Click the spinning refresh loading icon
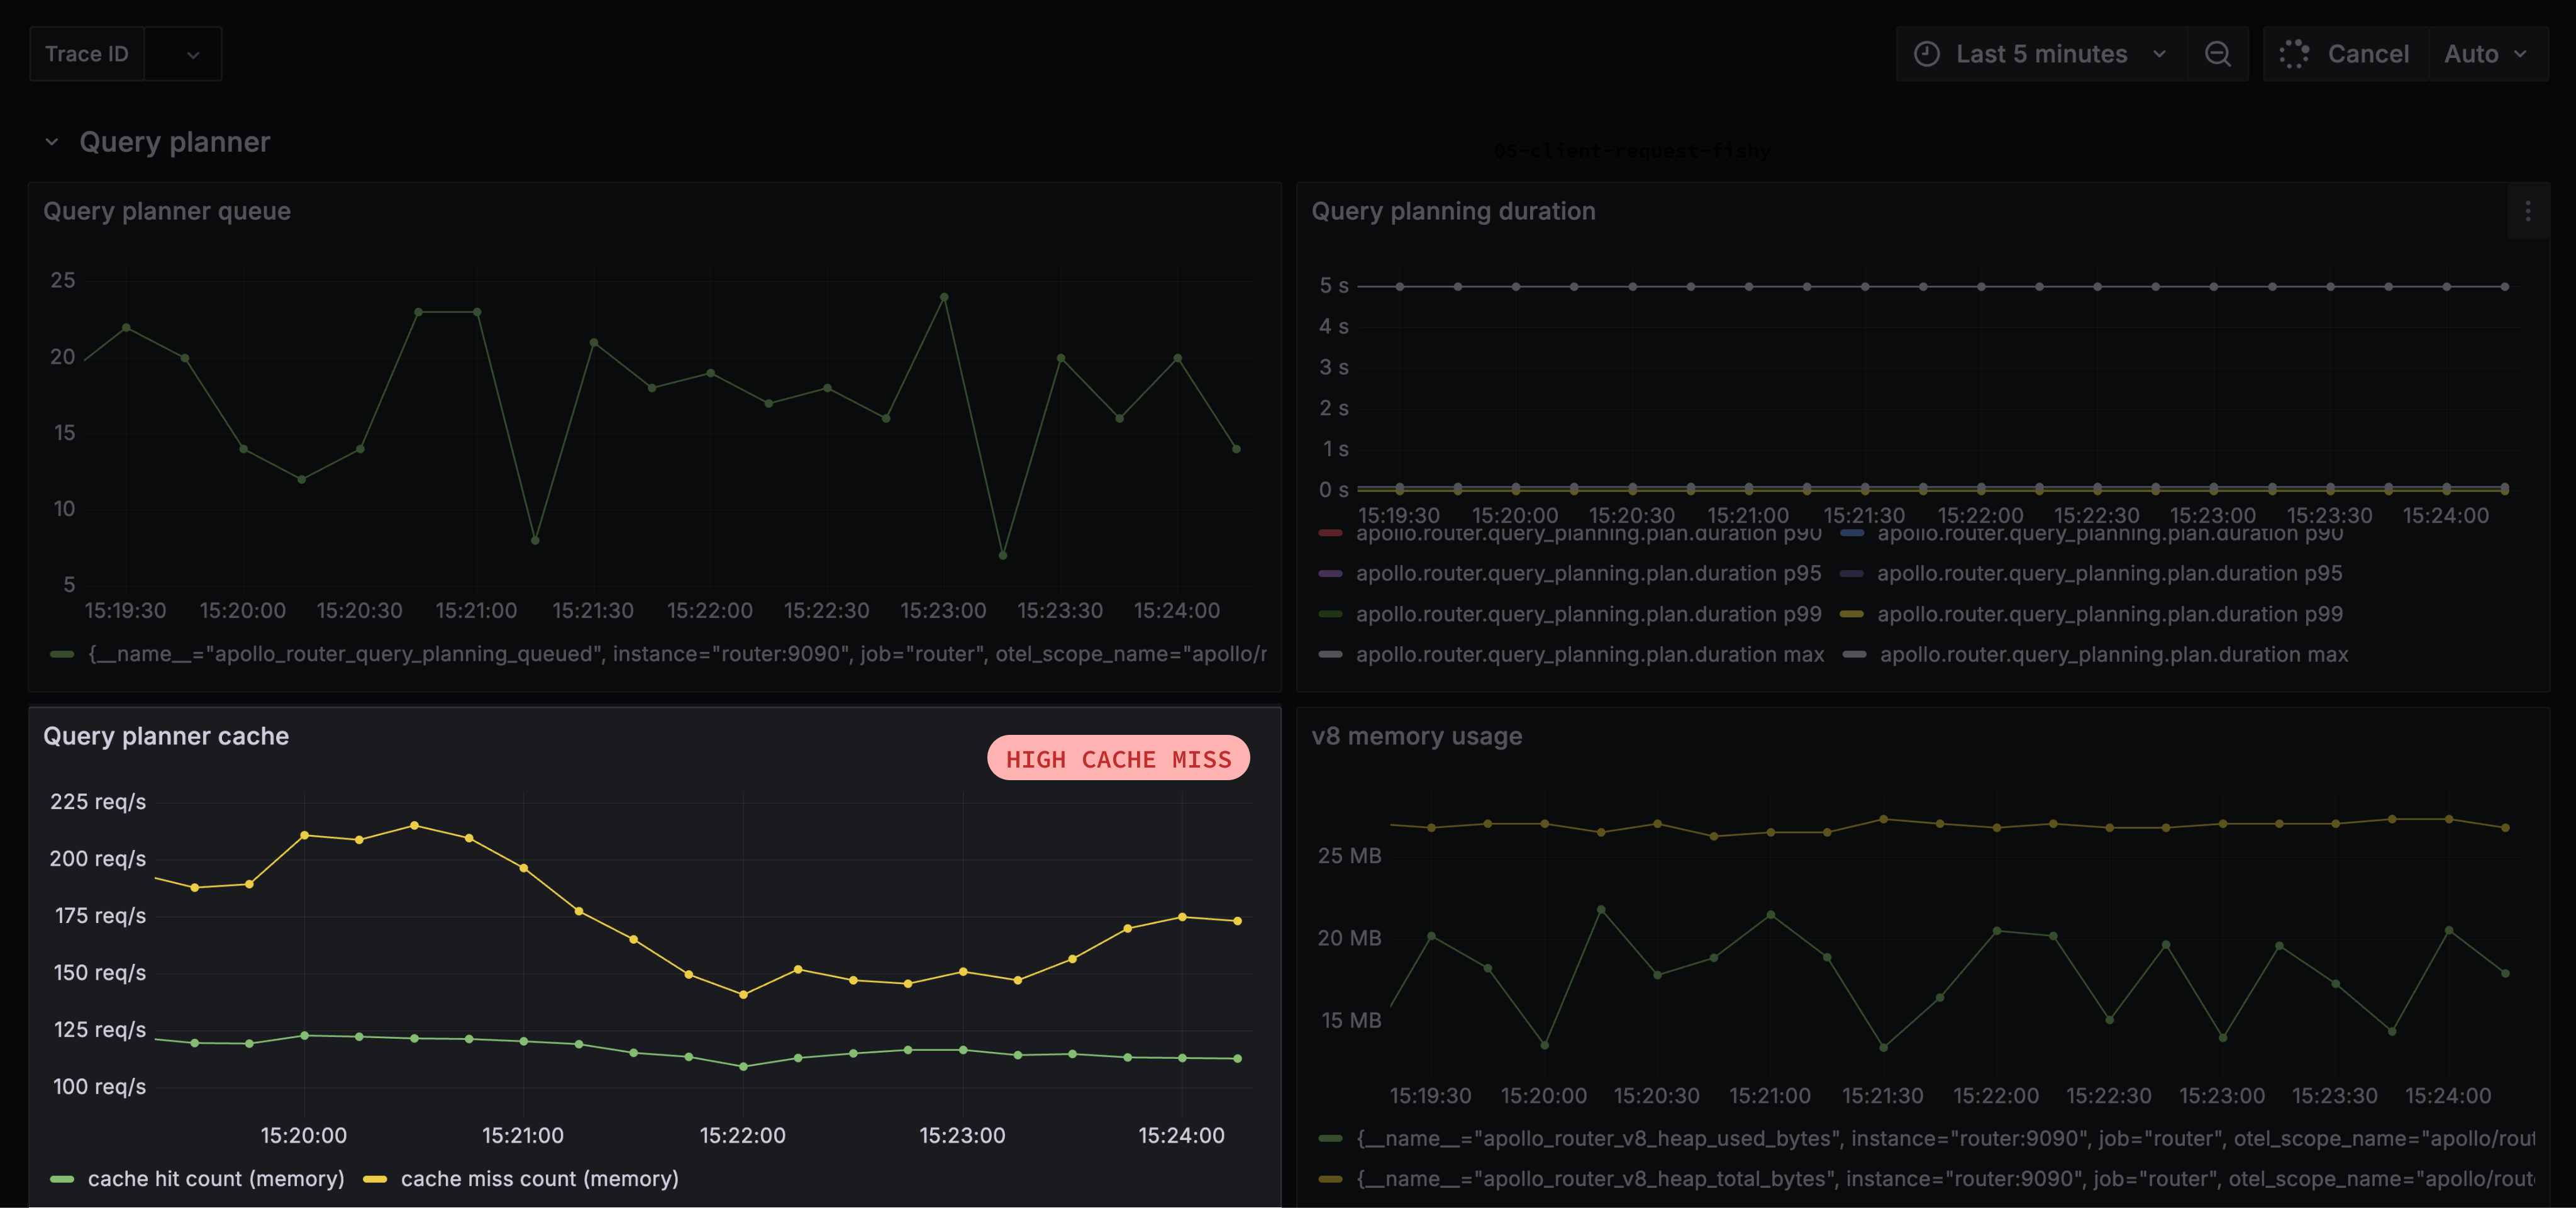Viewport: 2576px width, 1208px height. coord(2294,54)
